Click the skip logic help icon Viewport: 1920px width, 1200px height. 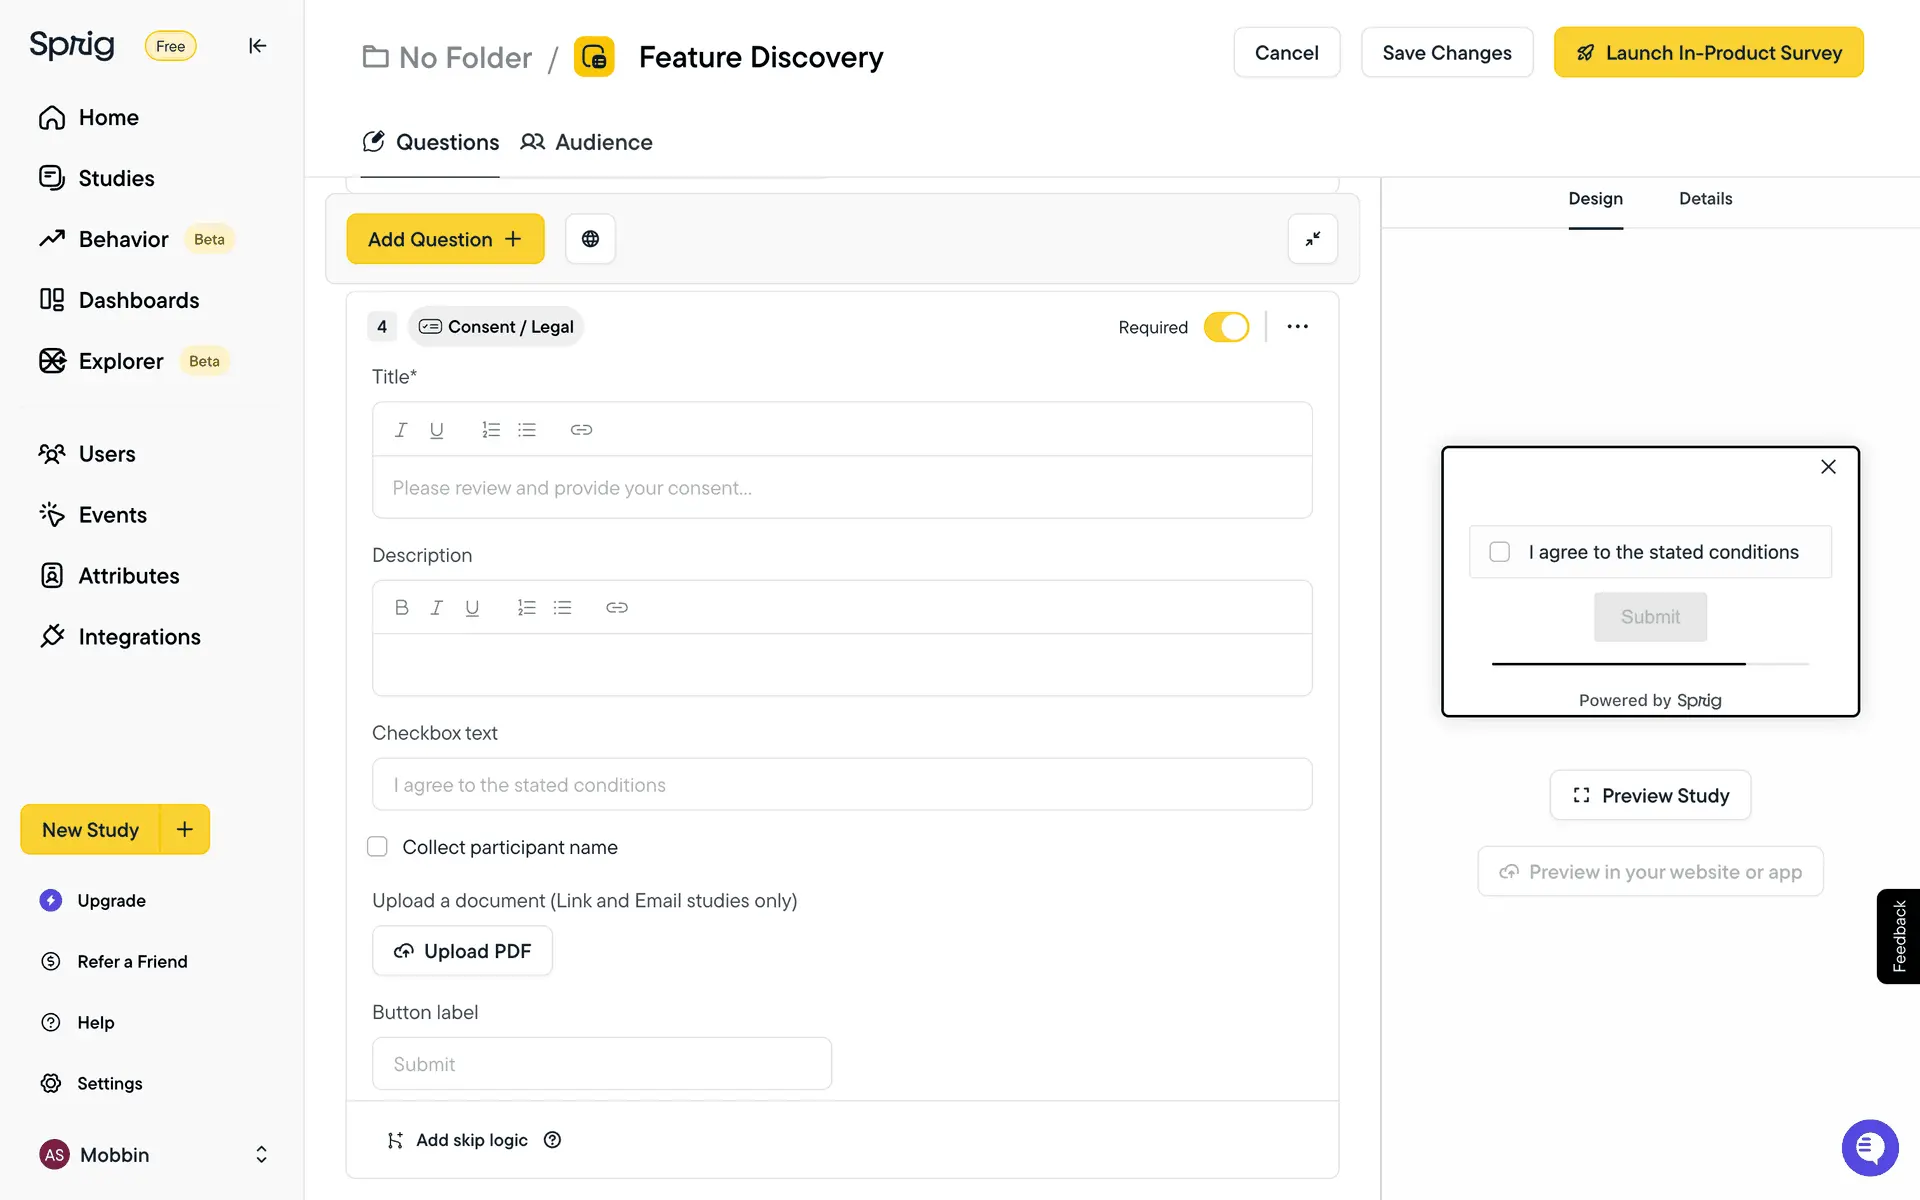pyautogui.click(x=552, y=1140)
